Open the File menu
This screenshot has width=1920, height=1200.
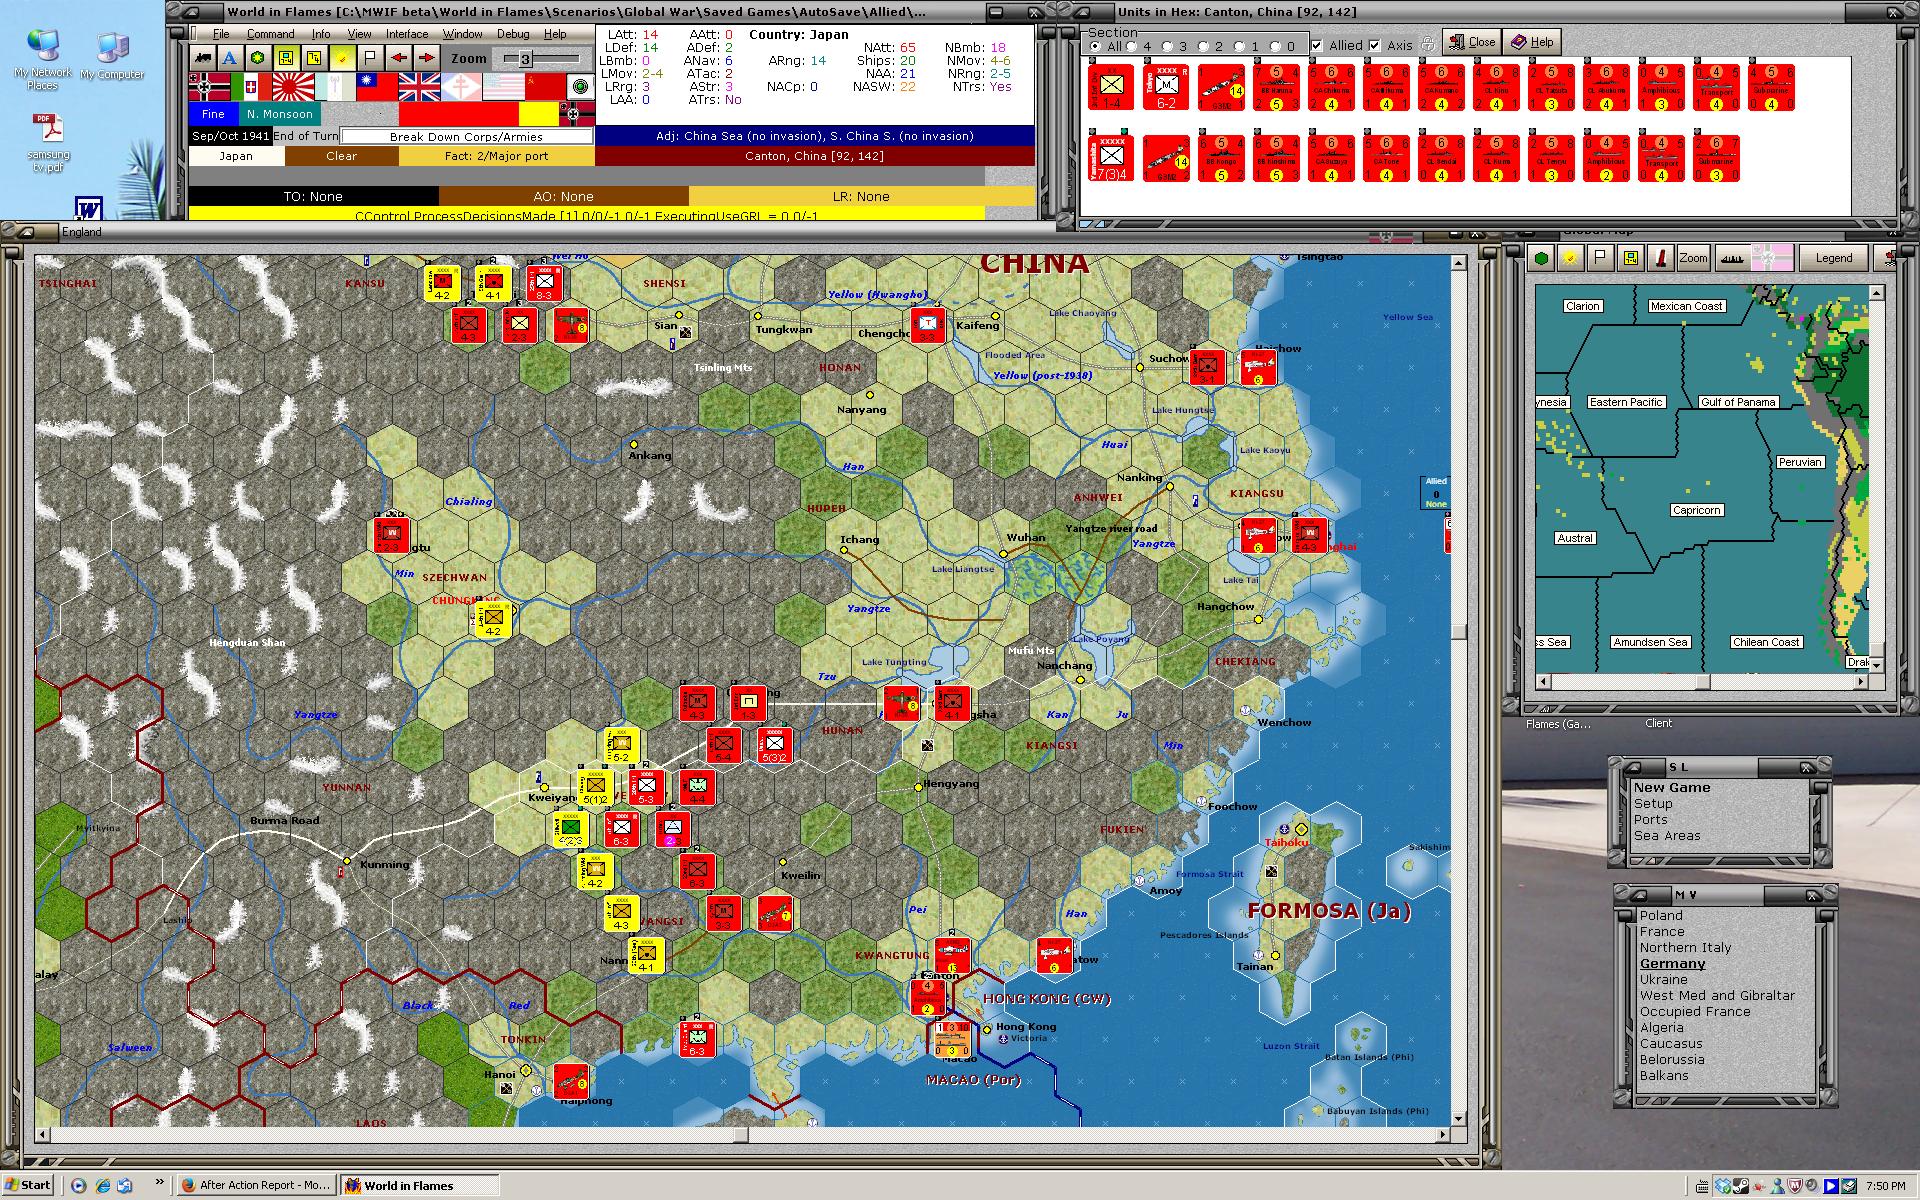coord(221,34)
